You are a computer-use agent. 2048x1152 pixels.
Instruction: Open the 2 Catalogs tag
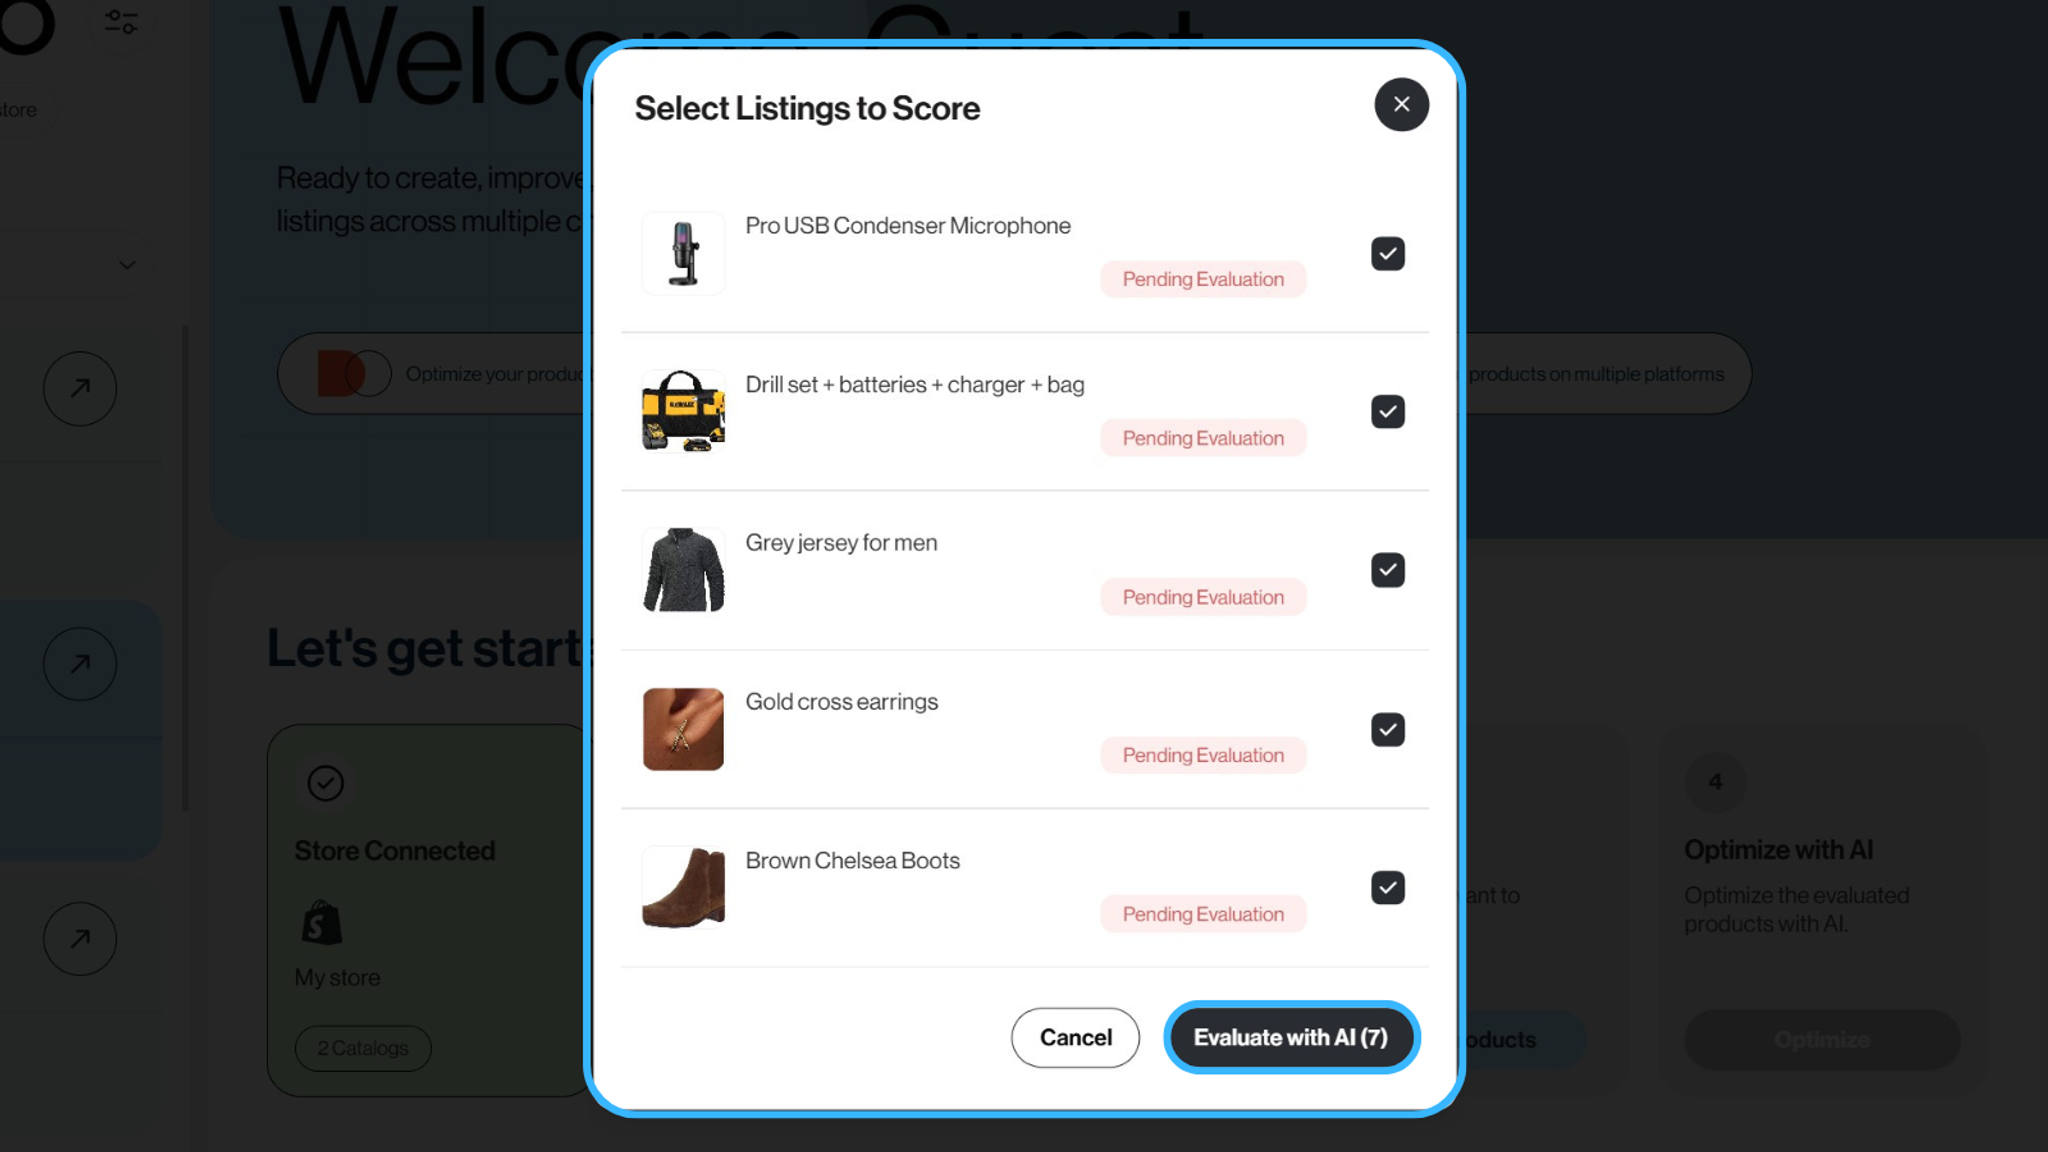[x=363, y=1048]
